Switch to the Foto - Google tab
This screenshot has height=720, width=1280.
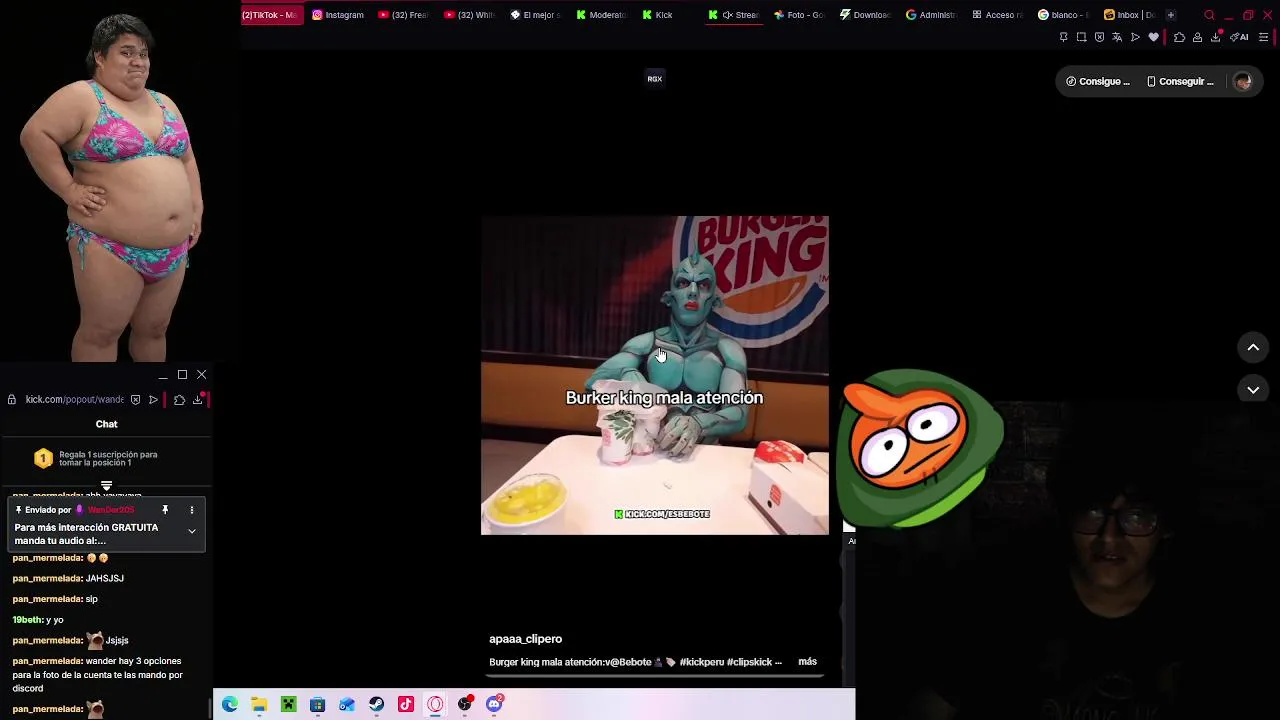(799, 15)
